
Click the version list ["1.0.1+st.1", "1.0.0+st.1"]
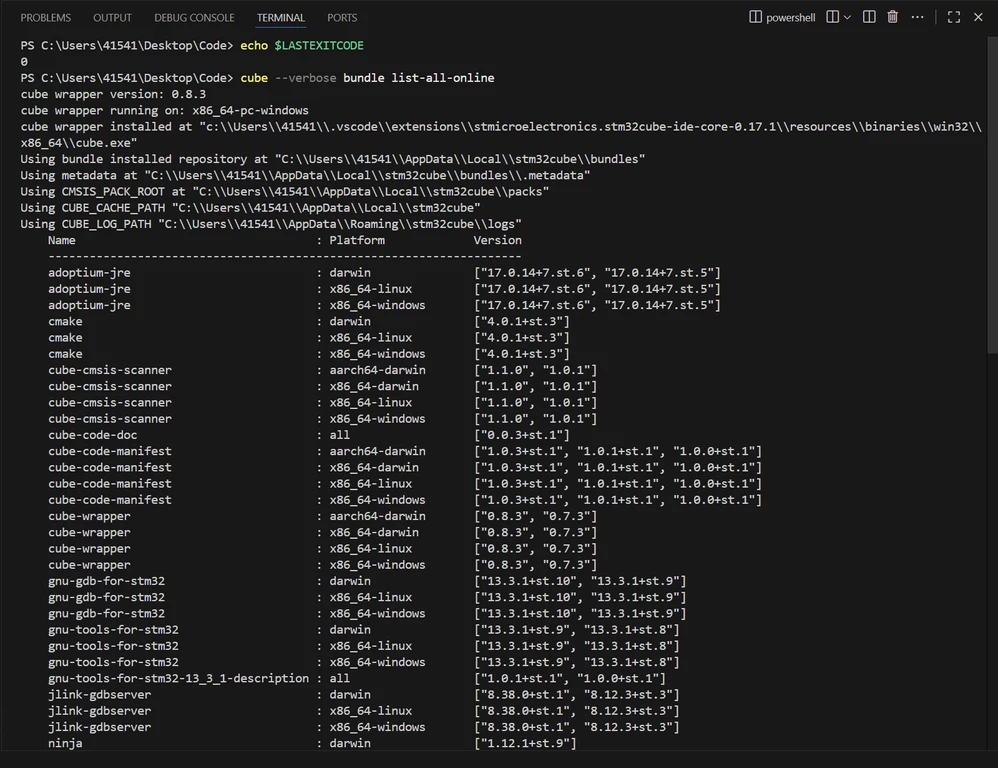click(570, 678)
